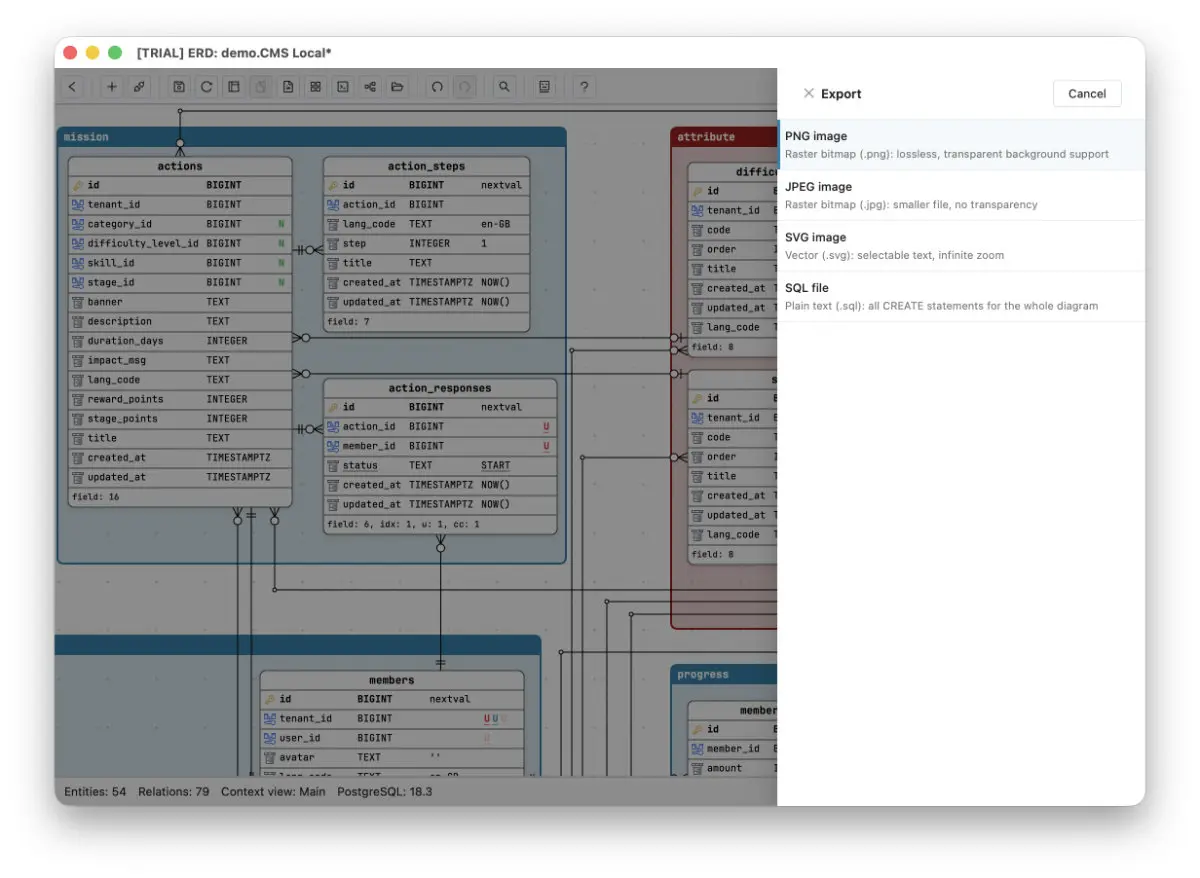1200x878 pixels.
Task: Click foreign key icon beside tenant_id in actions
Action: click(x=77, y=204)
